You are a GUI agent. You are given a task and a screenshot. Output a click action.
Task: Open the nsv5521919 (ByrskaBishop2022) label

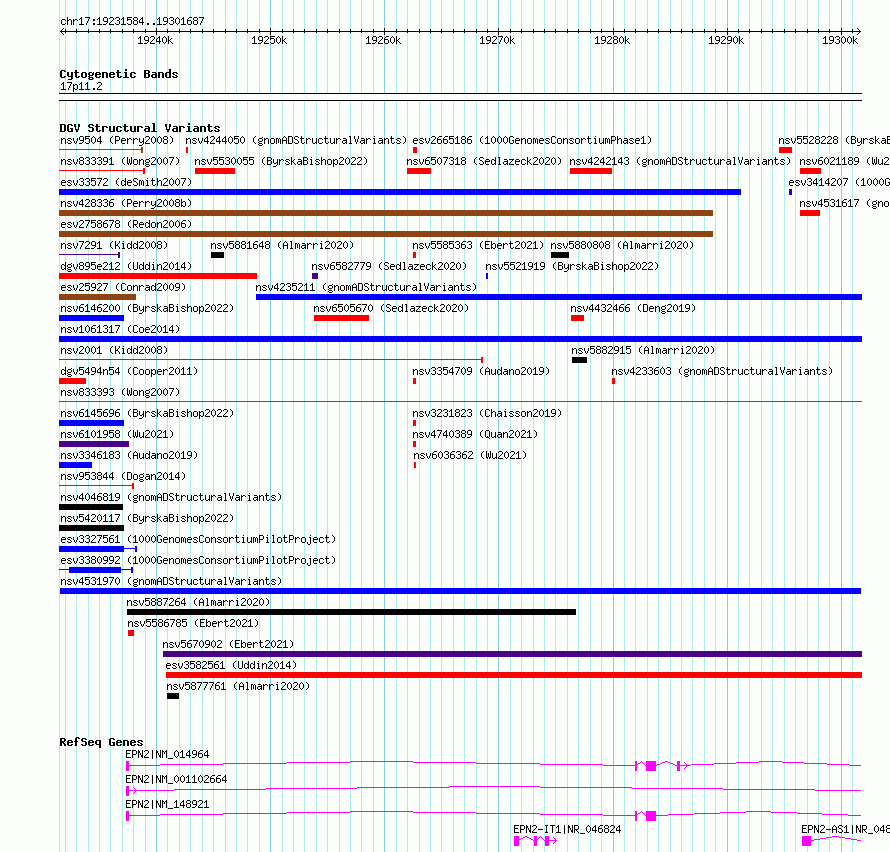point(572,266)
